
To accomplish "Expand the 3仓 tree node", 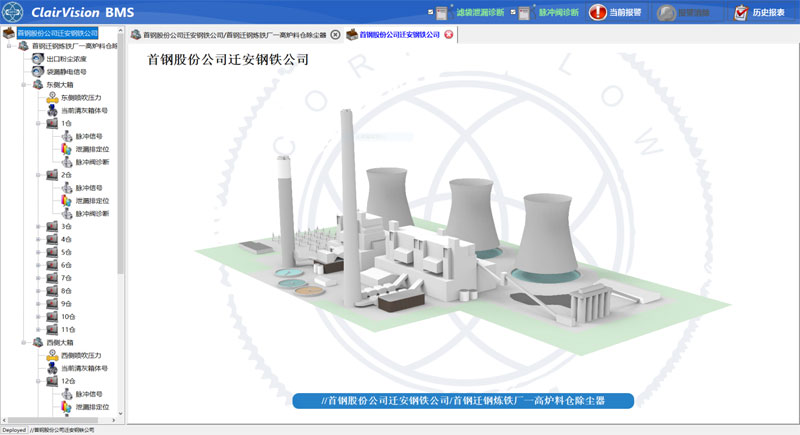I will tap(38, 226).
